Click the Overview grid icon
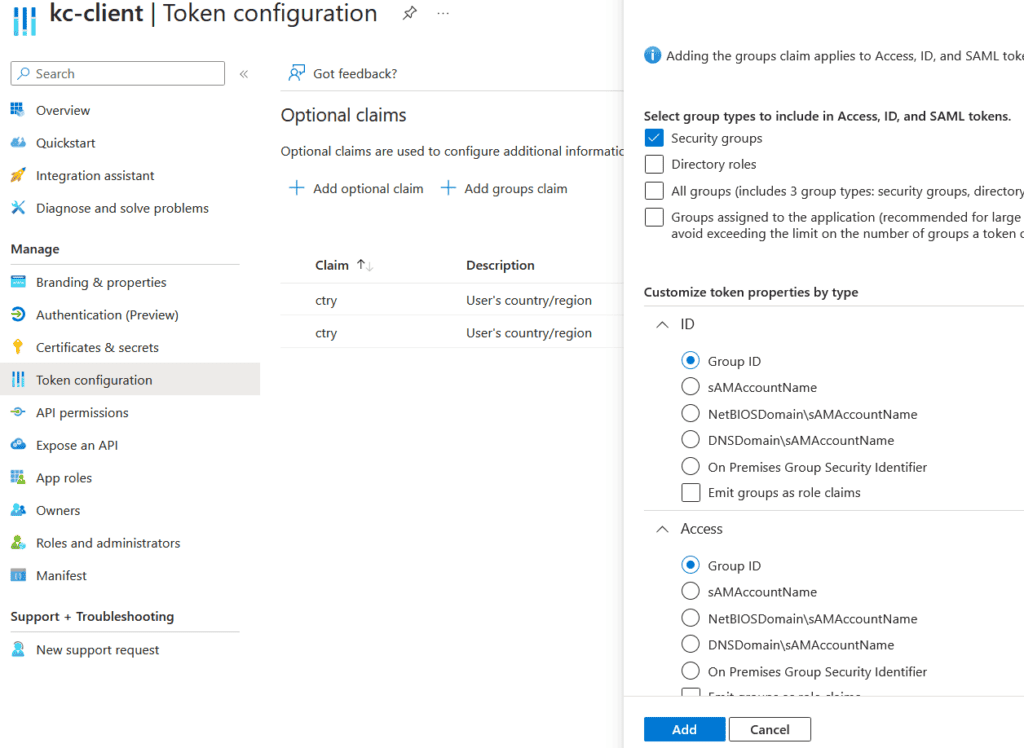1024x748 pixels. [x=18, y=110]
